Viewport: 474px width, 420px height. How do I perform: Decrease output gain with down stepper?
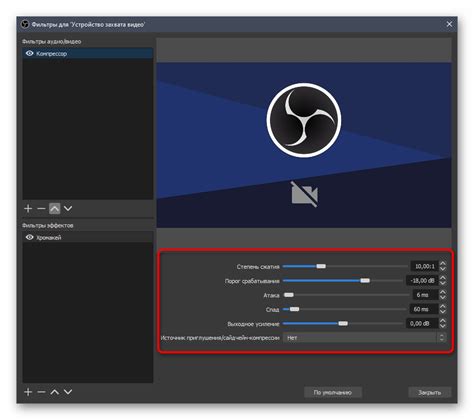point(443,326)
